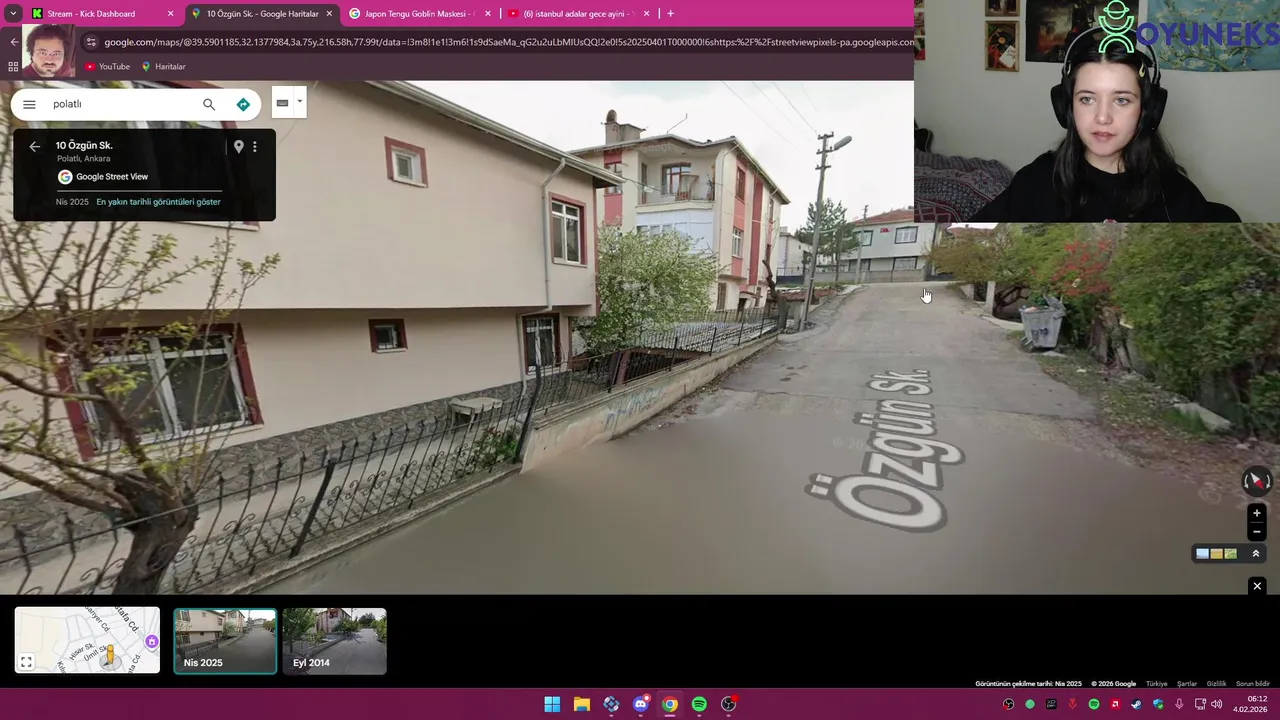Open the Google Maps hamburger menu
Viewport: 1280px width, 720px height.
coord(29,104)
